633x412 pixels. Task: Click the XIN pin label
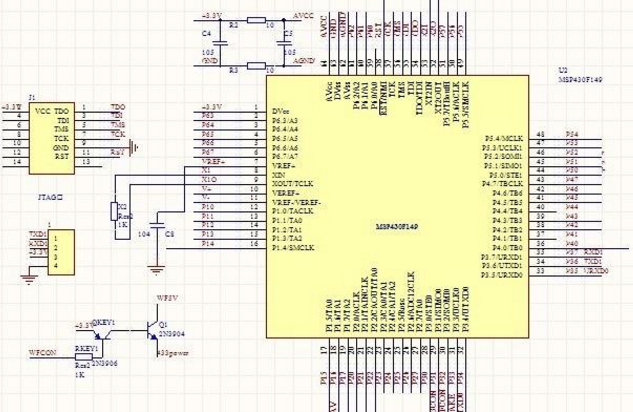[x=279, y=175]
